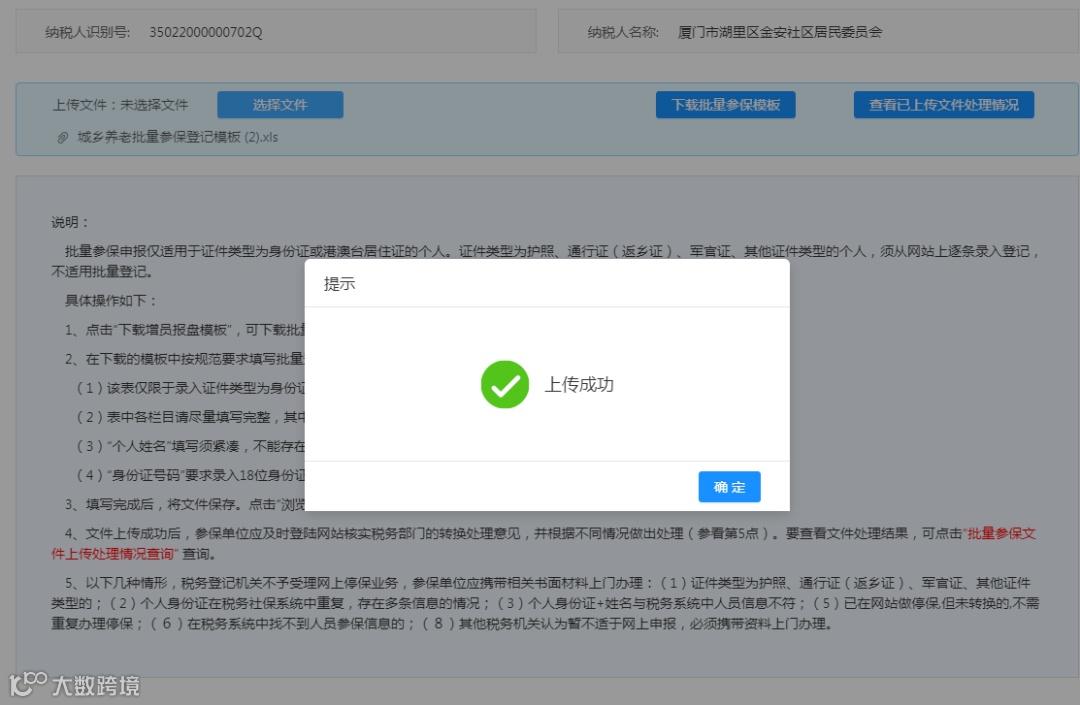
Task: Open 查看已上传文件处理情况
Action: point(944,105)
